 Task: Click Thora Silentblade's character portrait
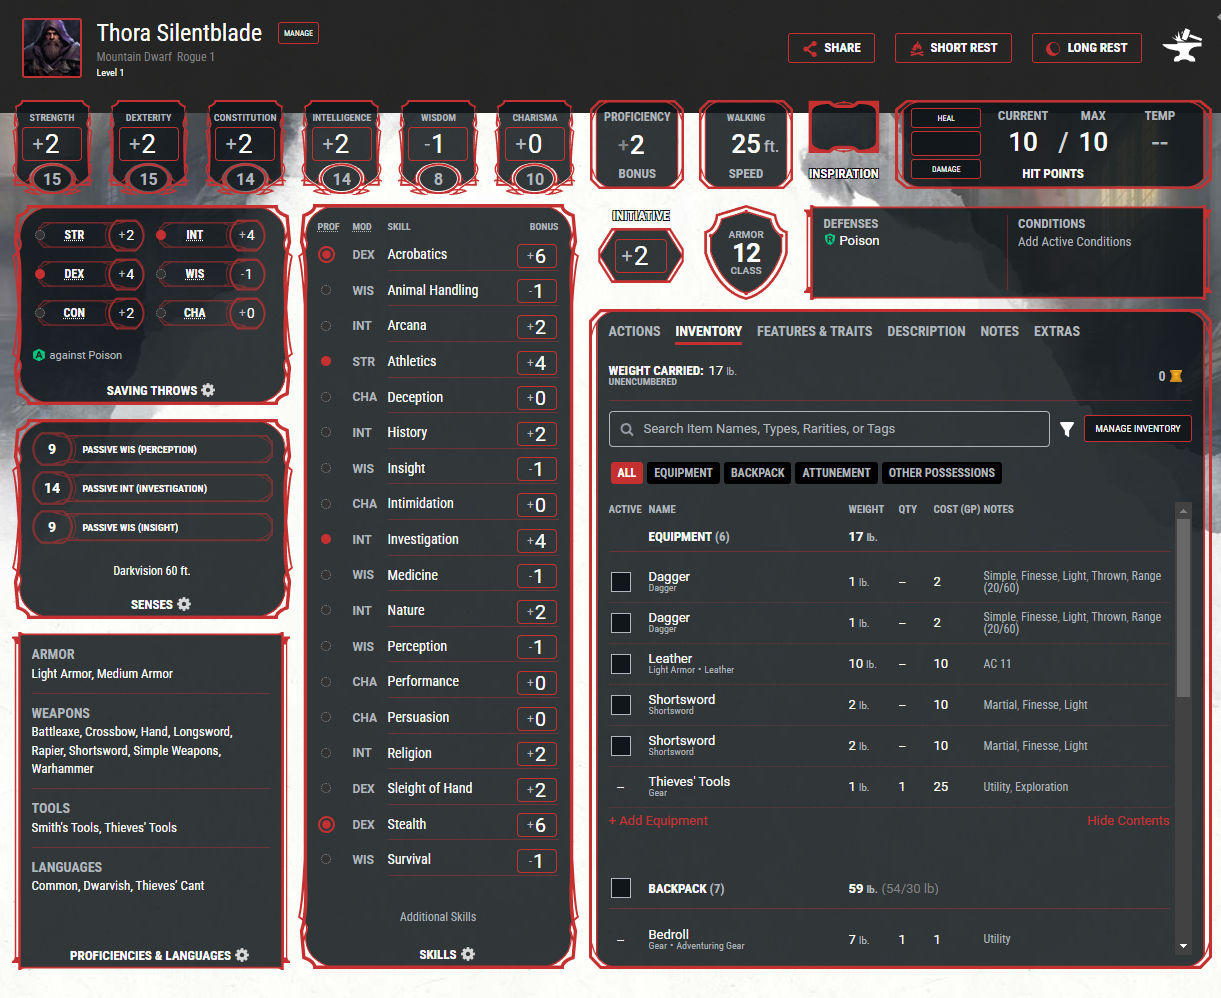point(51,46)
